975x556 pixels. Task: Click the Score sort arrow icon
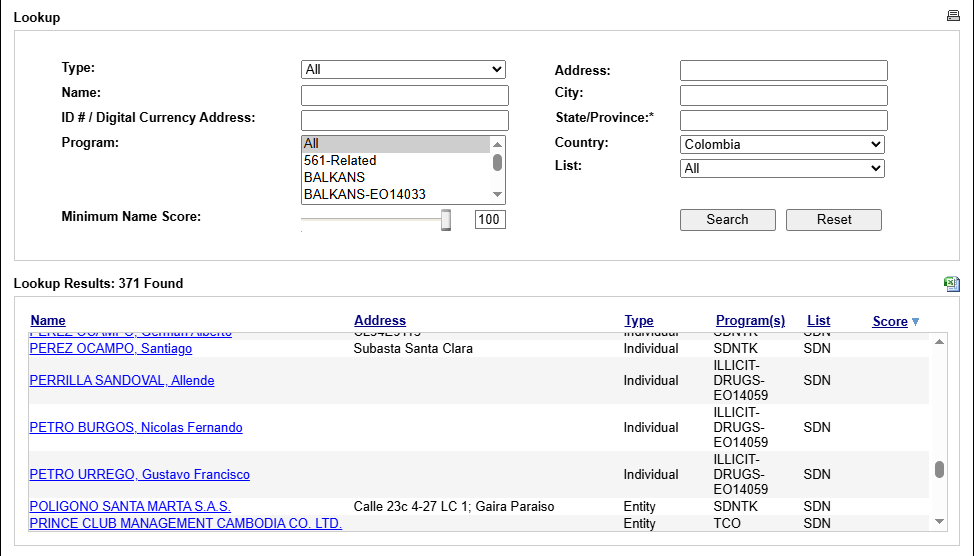point(915,322)
